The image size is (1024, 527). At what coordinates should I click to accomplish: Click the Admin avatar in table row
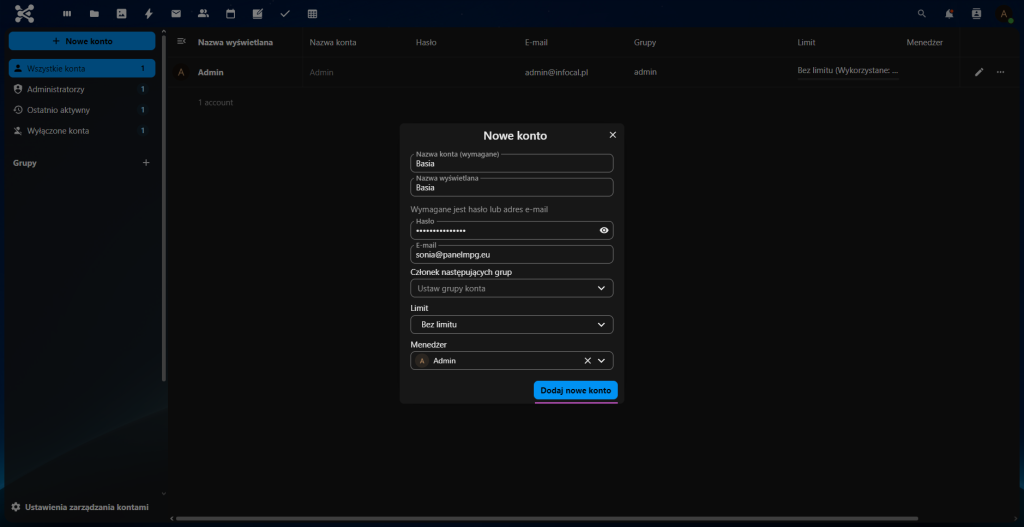(x=182, y=72)
